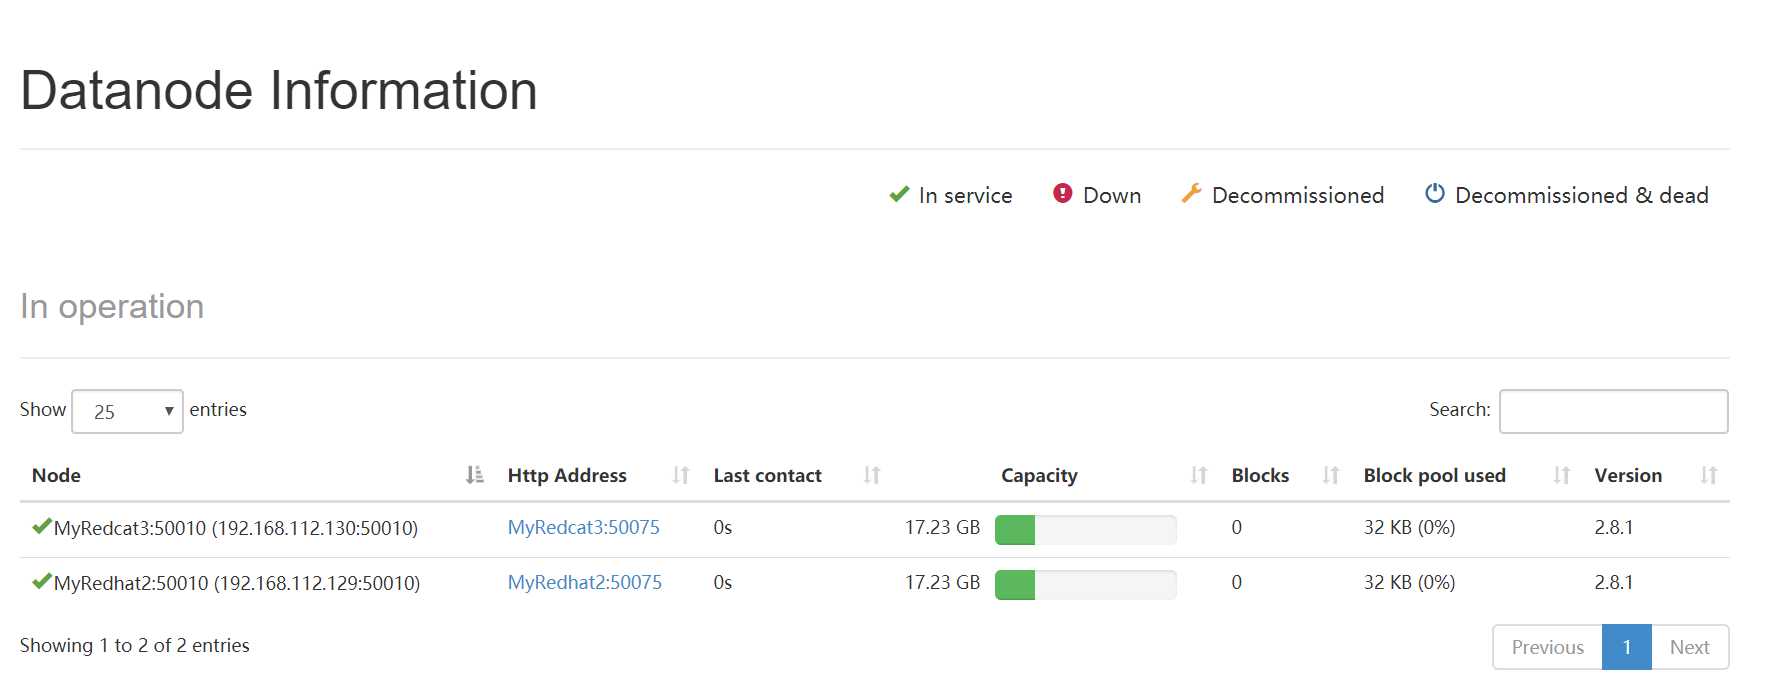Open the MyRedcat3:50075 link
The width and height of the screenshot is (1789, 700).
(583, 527)
